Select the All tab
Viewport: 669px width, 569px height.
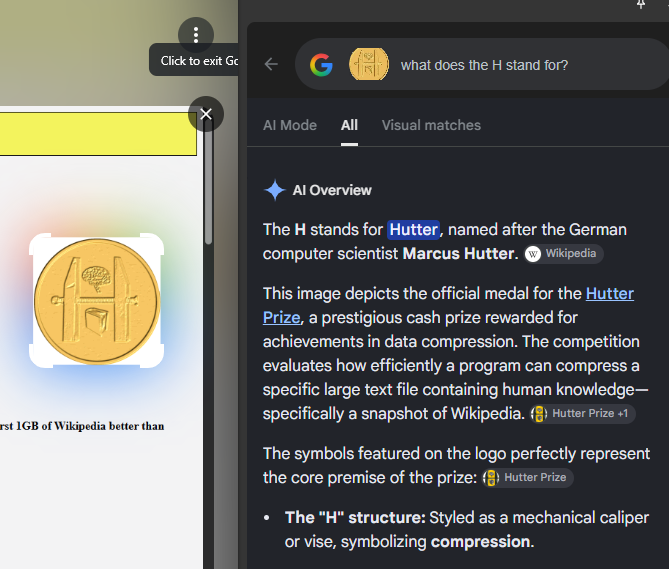349,125
